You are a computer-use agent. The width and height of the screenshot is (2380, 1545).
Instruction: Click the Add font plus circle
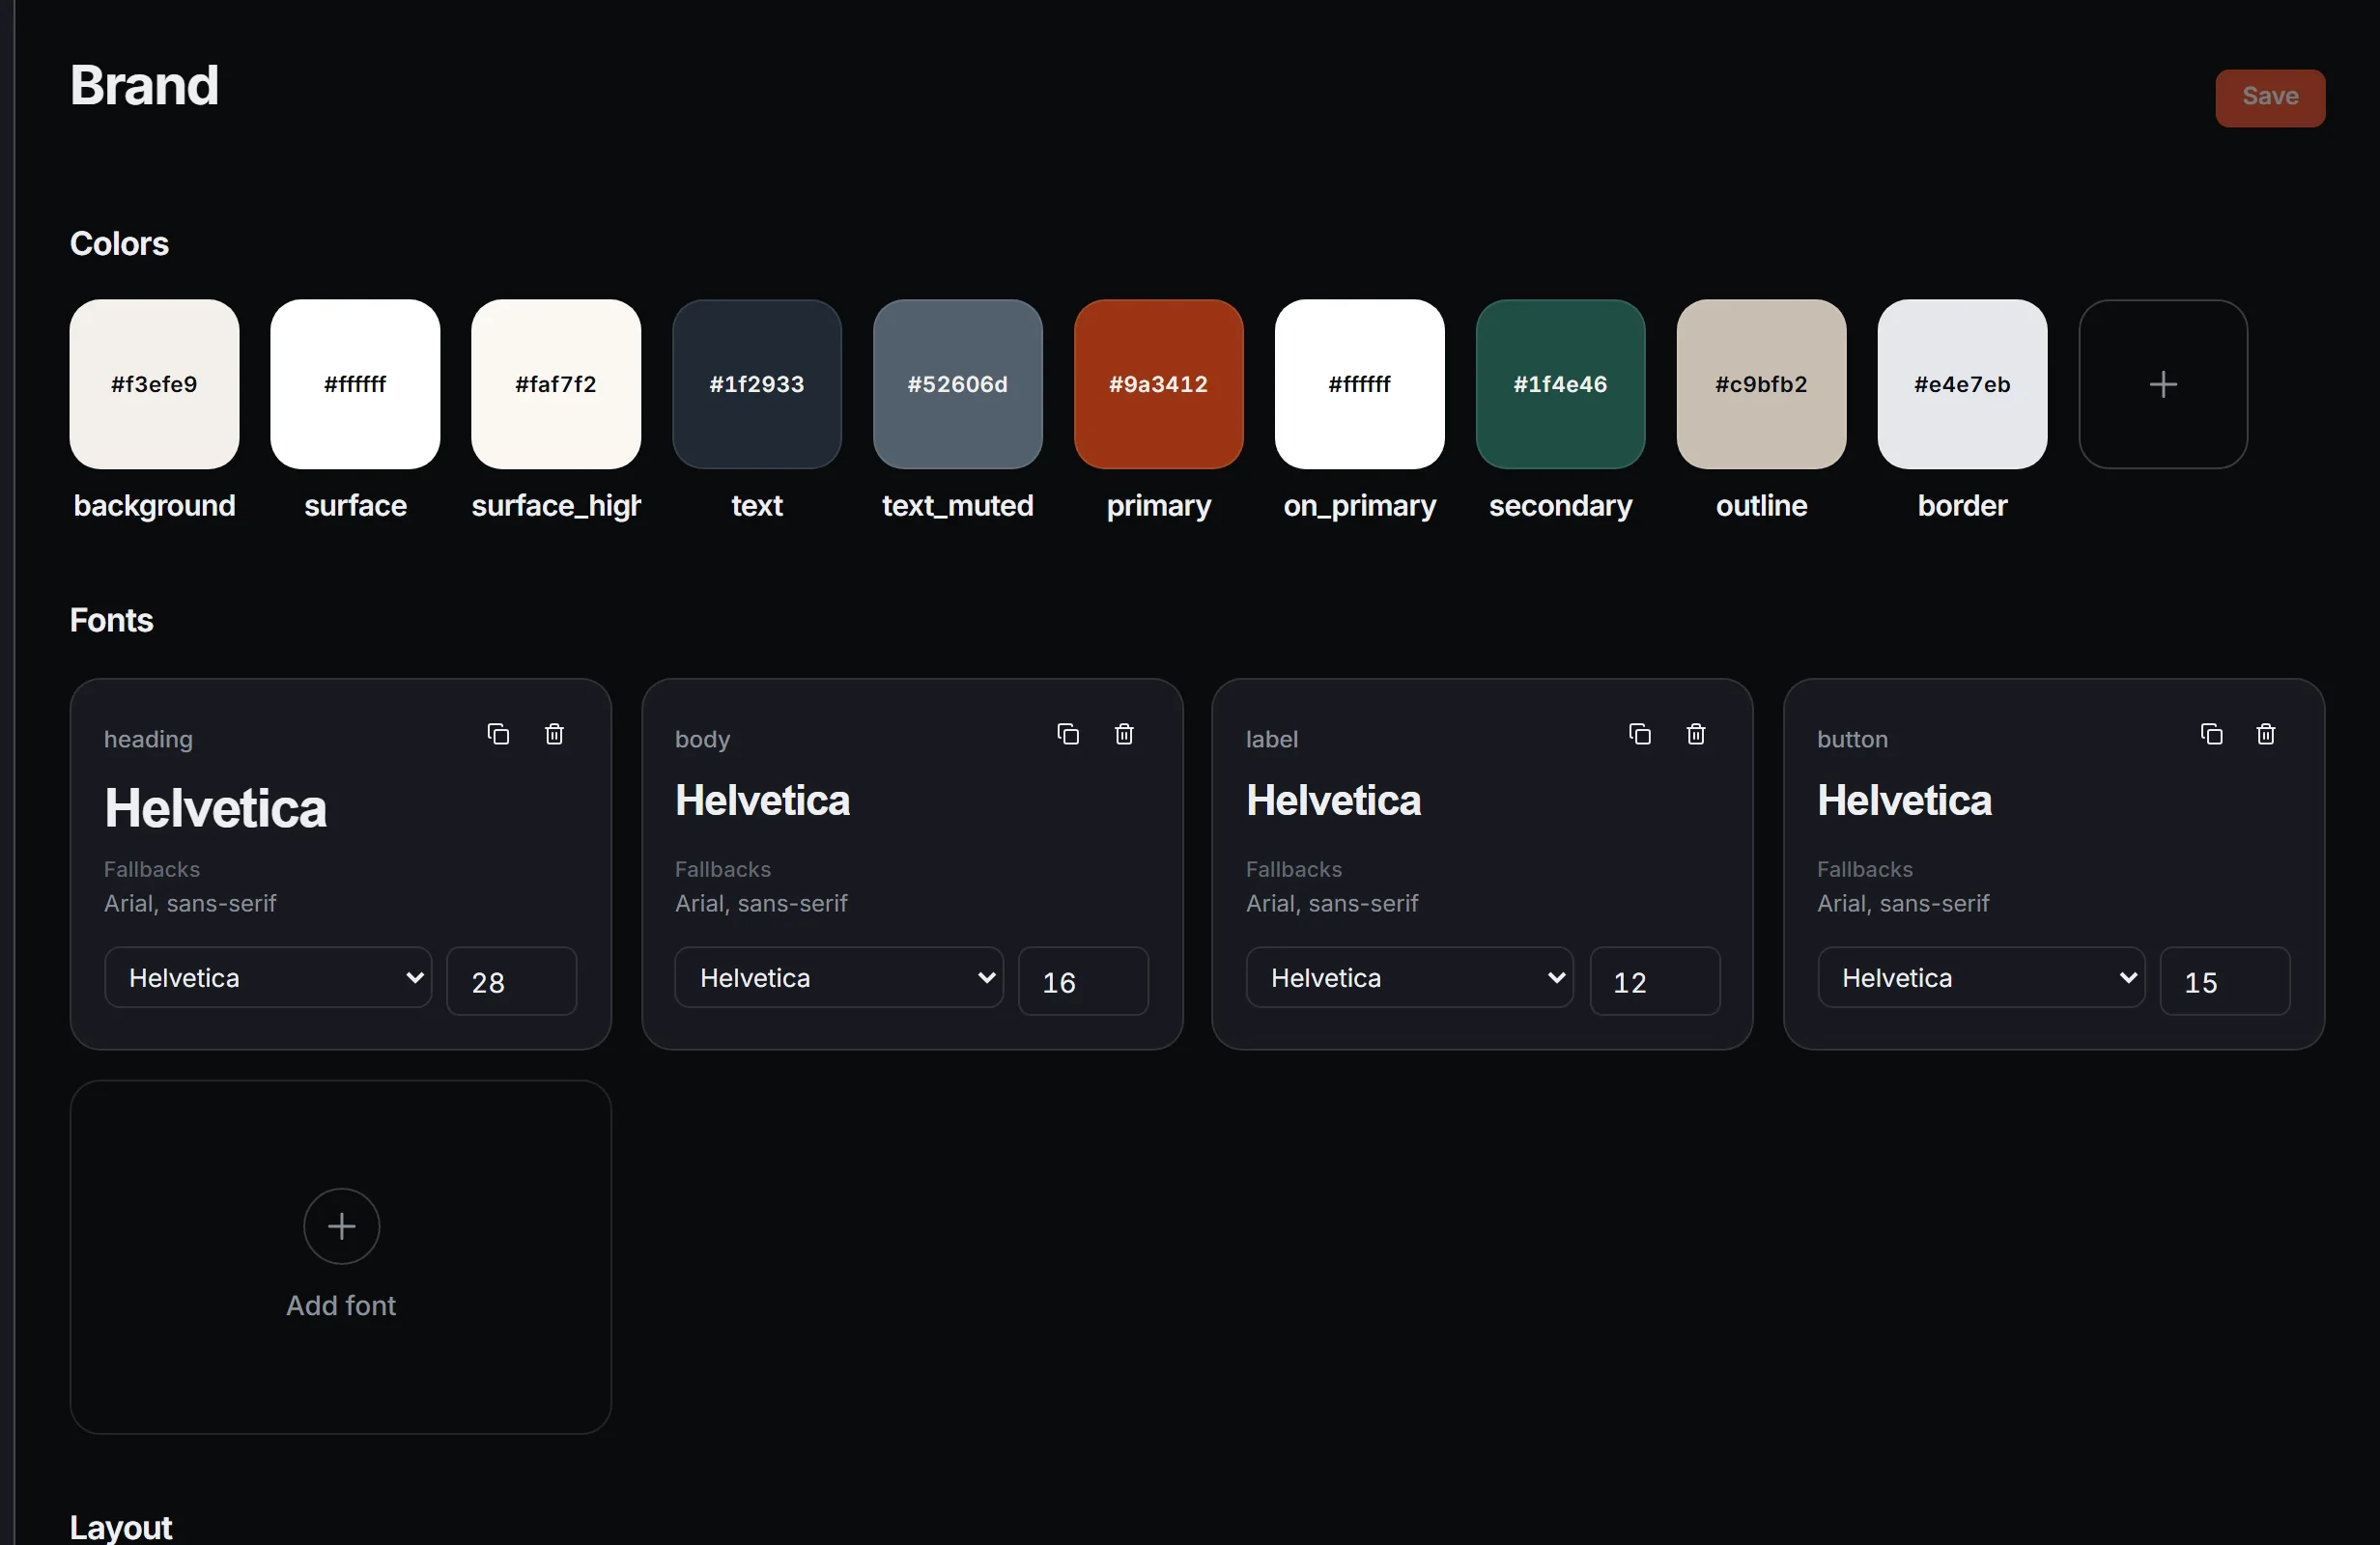(x=341, y=1226)
